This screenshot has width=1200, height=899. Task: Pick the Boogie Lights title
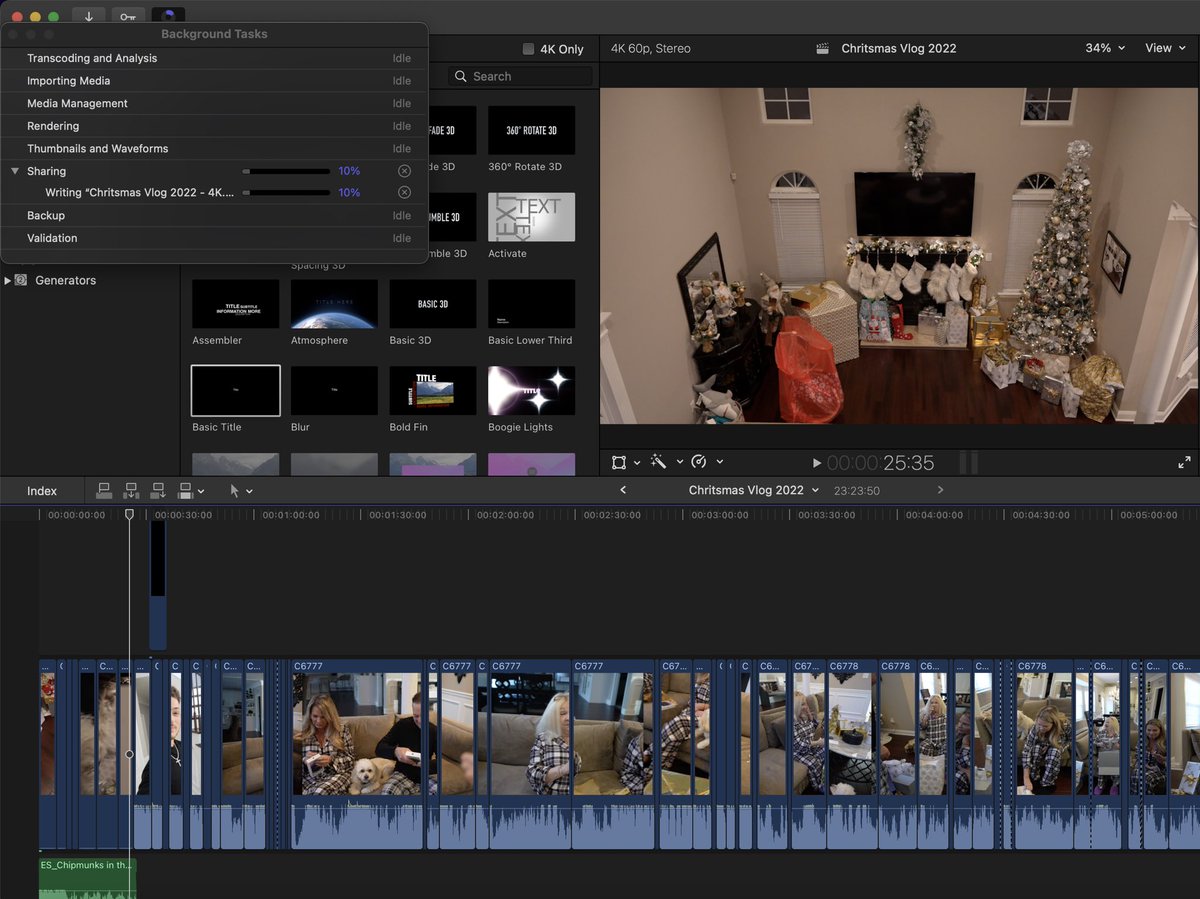point(531,390)
